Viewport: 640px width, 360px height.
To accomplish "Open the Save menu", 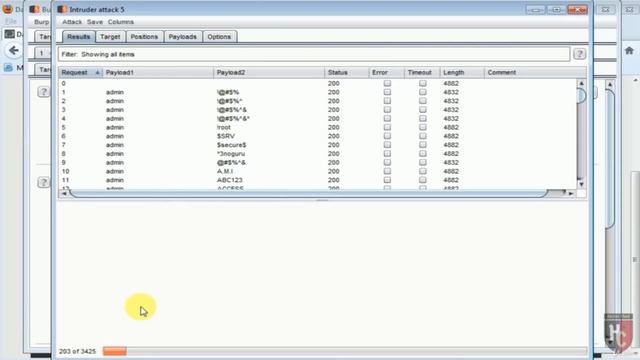I will (x=95, y=22).
